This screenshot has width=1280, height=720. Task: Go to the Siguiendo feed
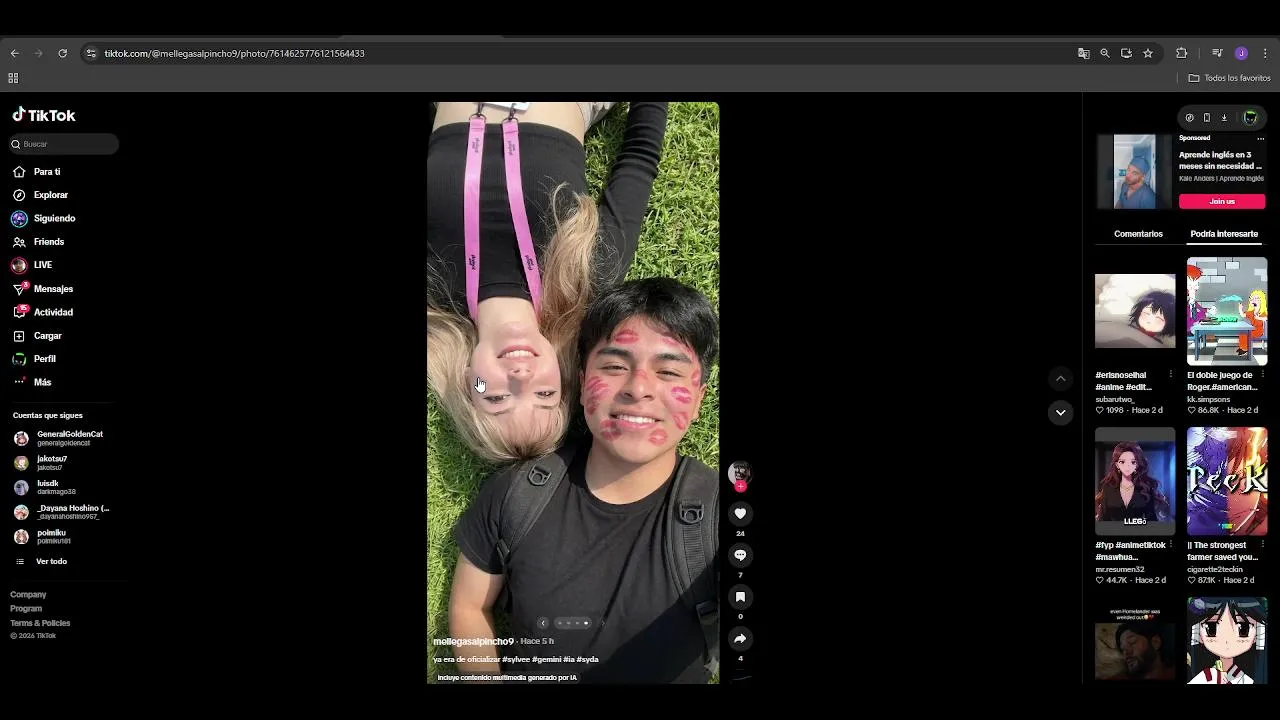click(43, 218)
